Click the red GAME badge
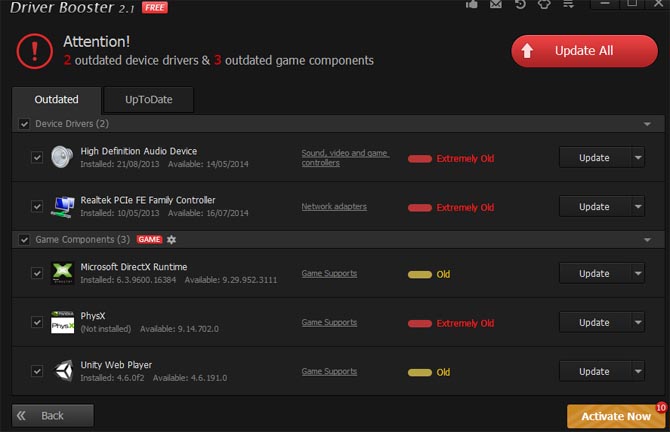The image size is (670, 432). point(149,239)
